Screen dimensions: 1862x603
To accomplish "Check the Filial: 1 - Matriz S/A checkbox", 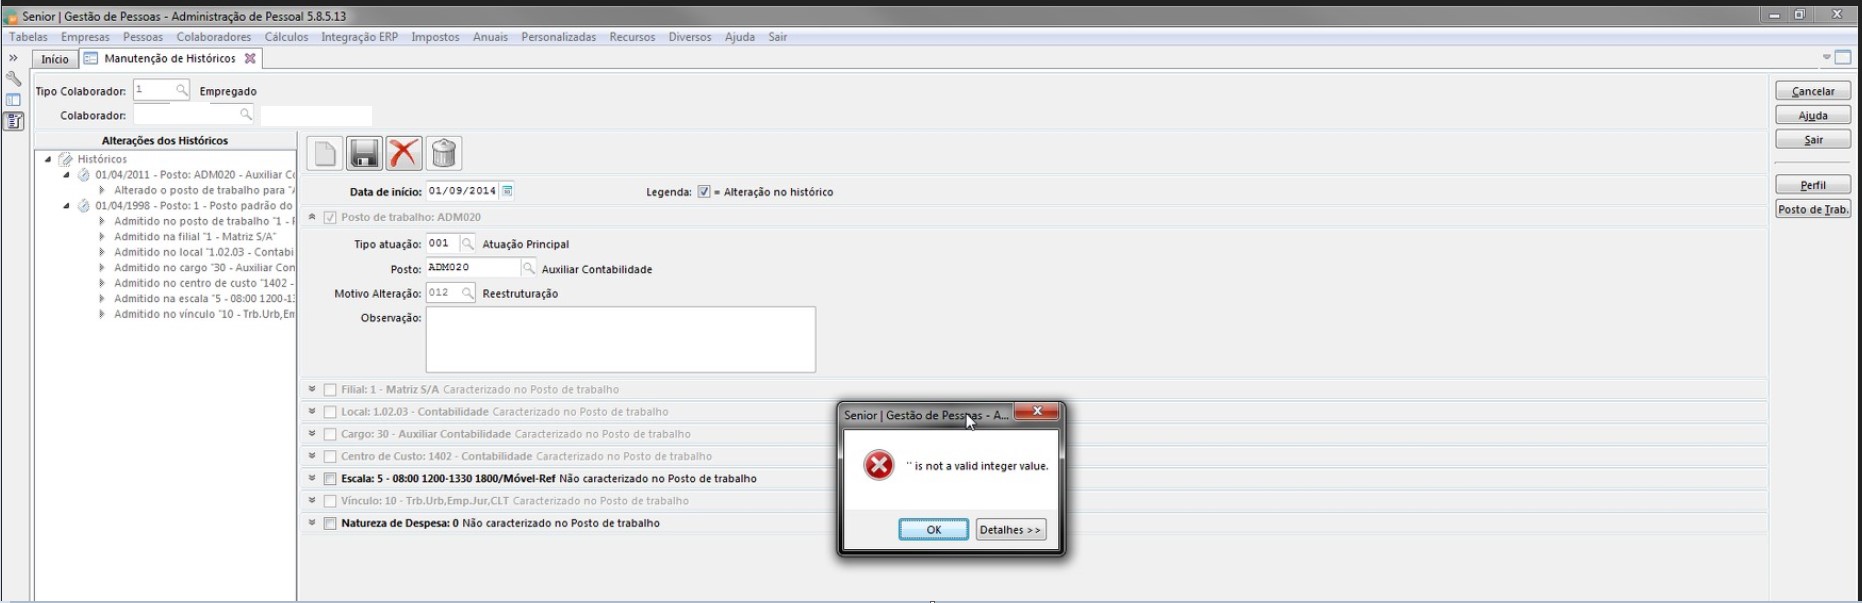I will pyautogui.click(x=330, y=390).
